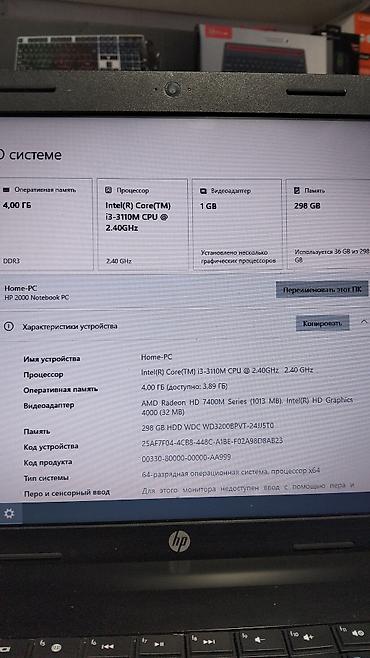Select the processor icon in Процессор card

(108, 190)
